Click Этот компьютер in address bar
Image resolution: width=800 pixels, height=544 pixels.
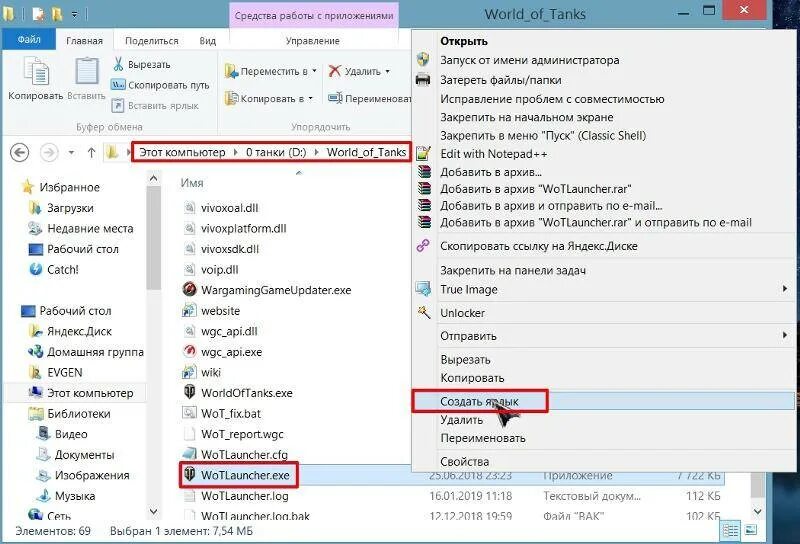pos(182,152)
